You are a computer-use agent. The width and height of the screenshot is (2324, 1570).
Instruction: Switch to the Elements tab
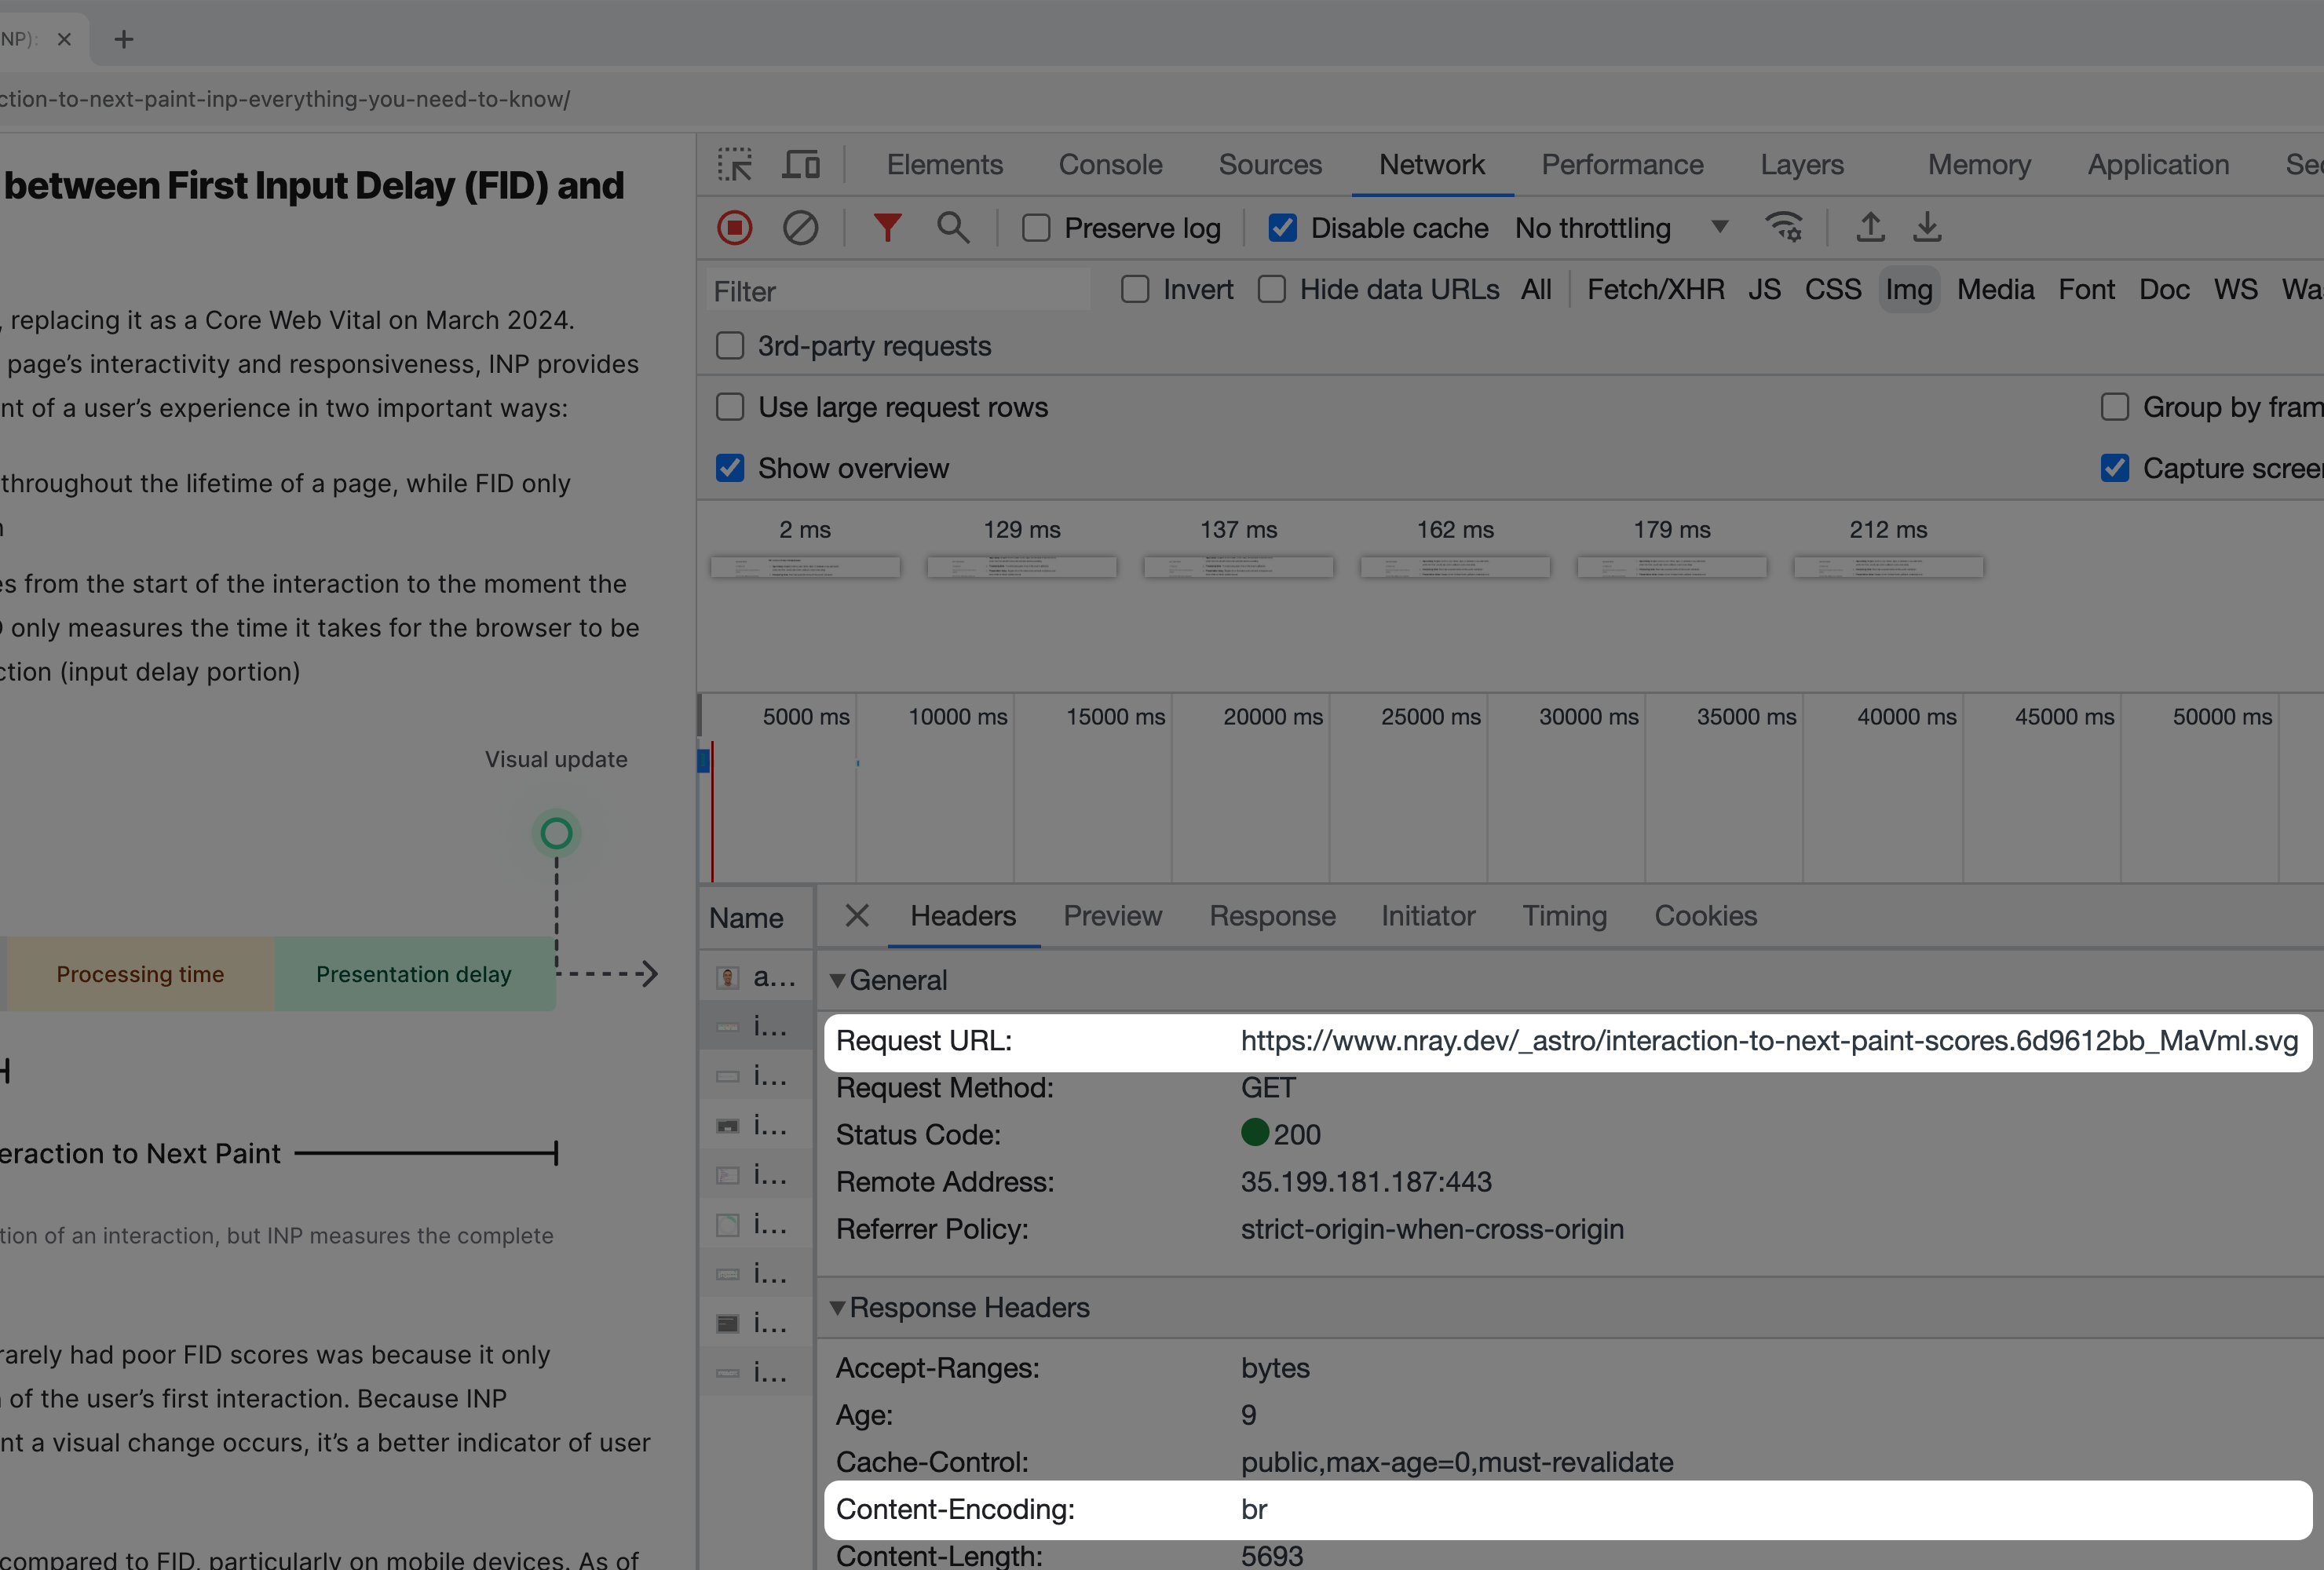(944, 165)
